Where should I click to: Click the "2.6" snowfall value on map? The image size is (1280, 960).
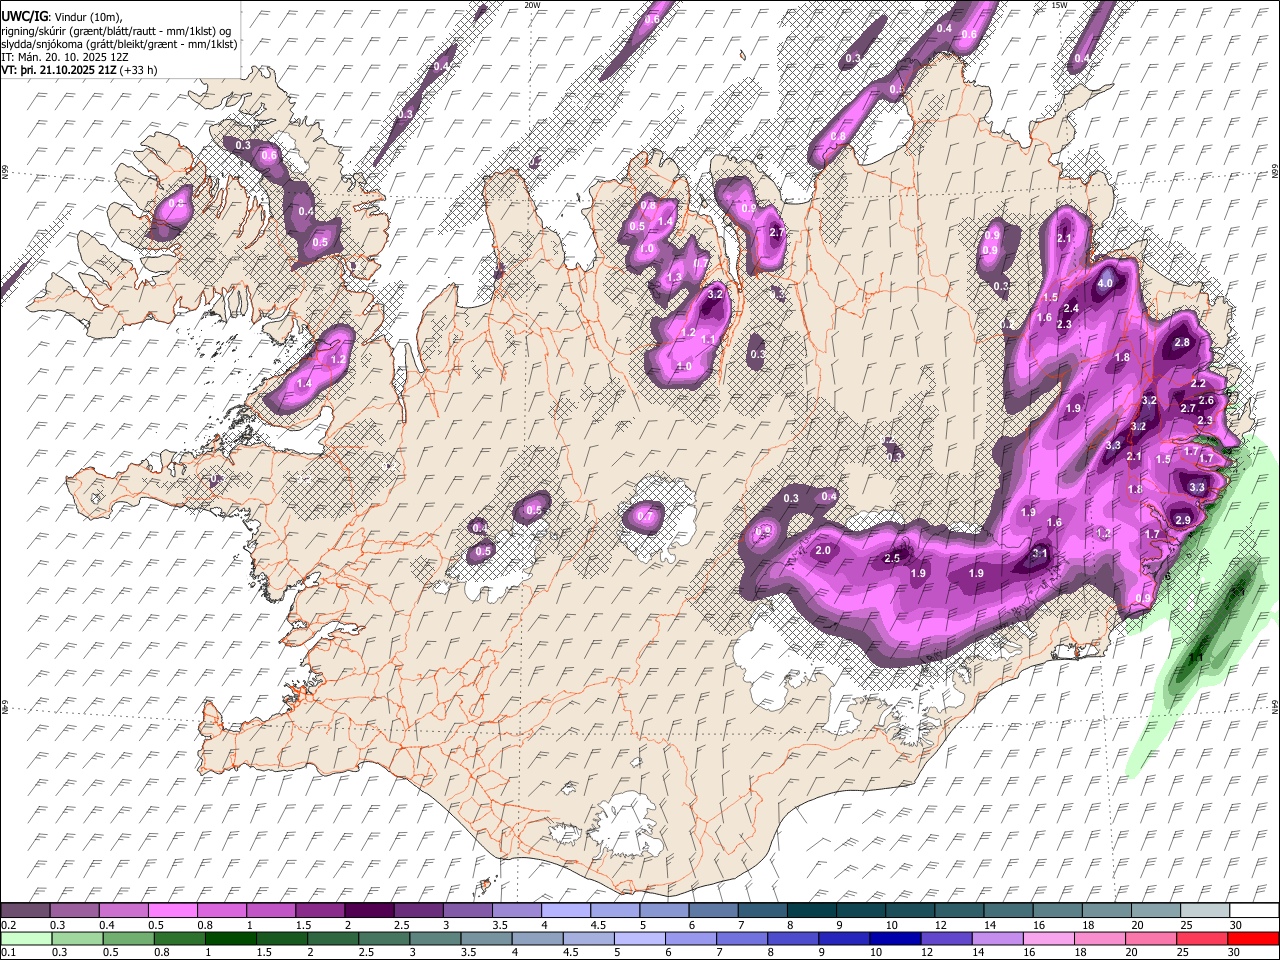pos(1206,400)
